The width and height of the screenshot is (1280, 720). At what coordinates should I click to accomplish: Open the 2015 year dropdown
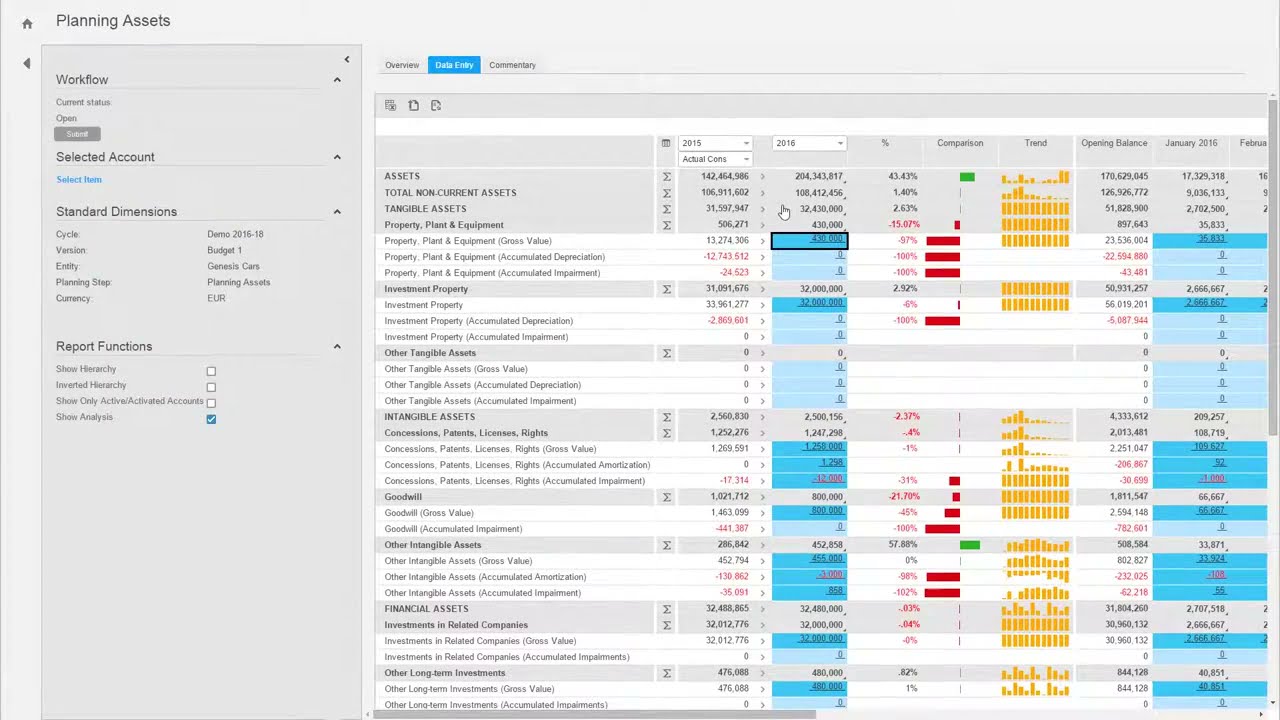pos(715,143)
